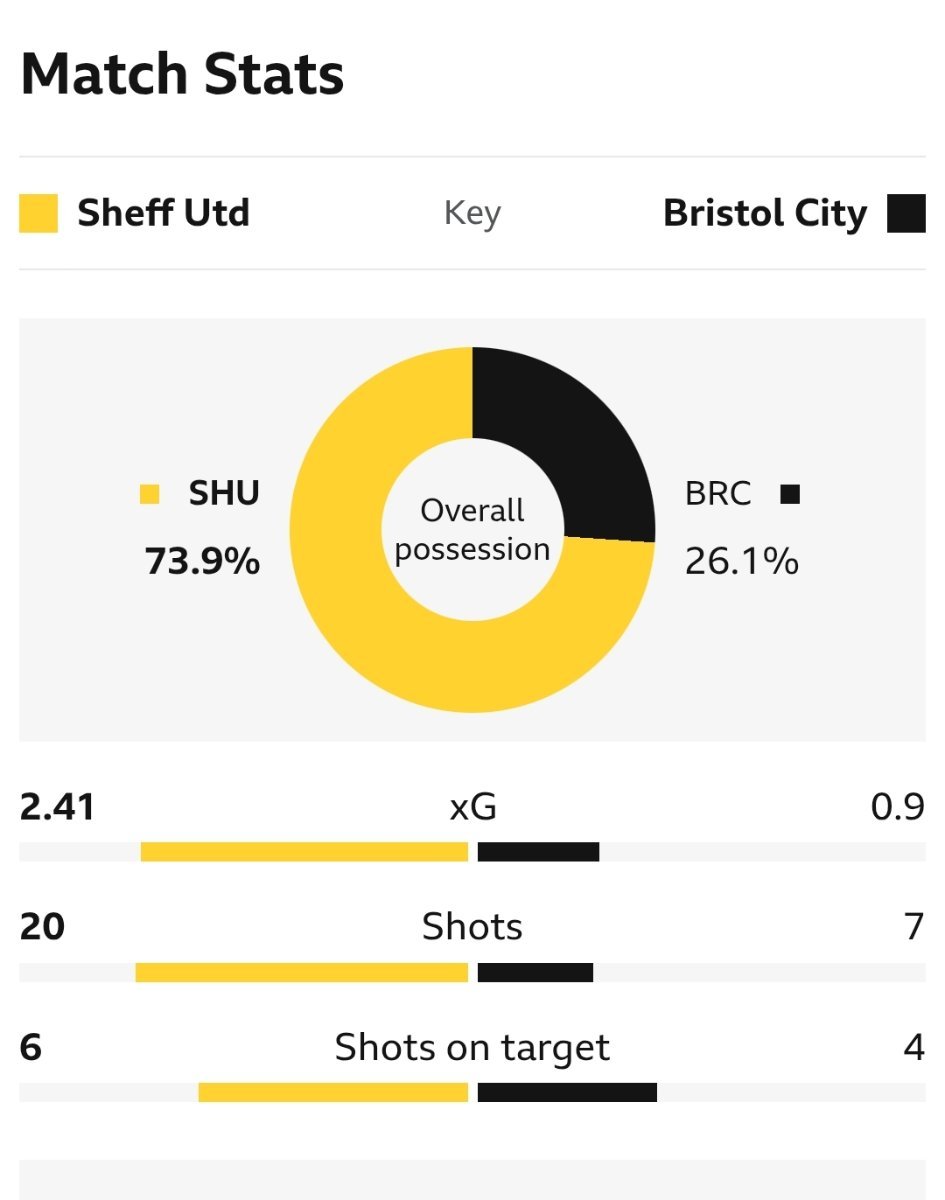Click the Bristol City team name
This screenshot has height=1200, width=945.
point(765,213)
